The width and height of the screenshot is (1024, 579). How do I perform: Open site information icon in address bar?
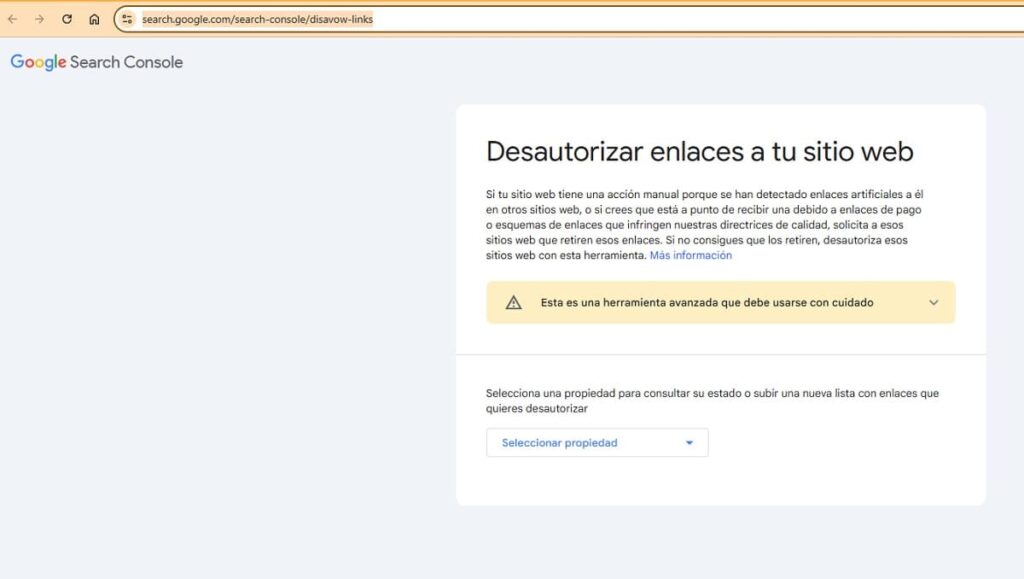coord(127,19)
